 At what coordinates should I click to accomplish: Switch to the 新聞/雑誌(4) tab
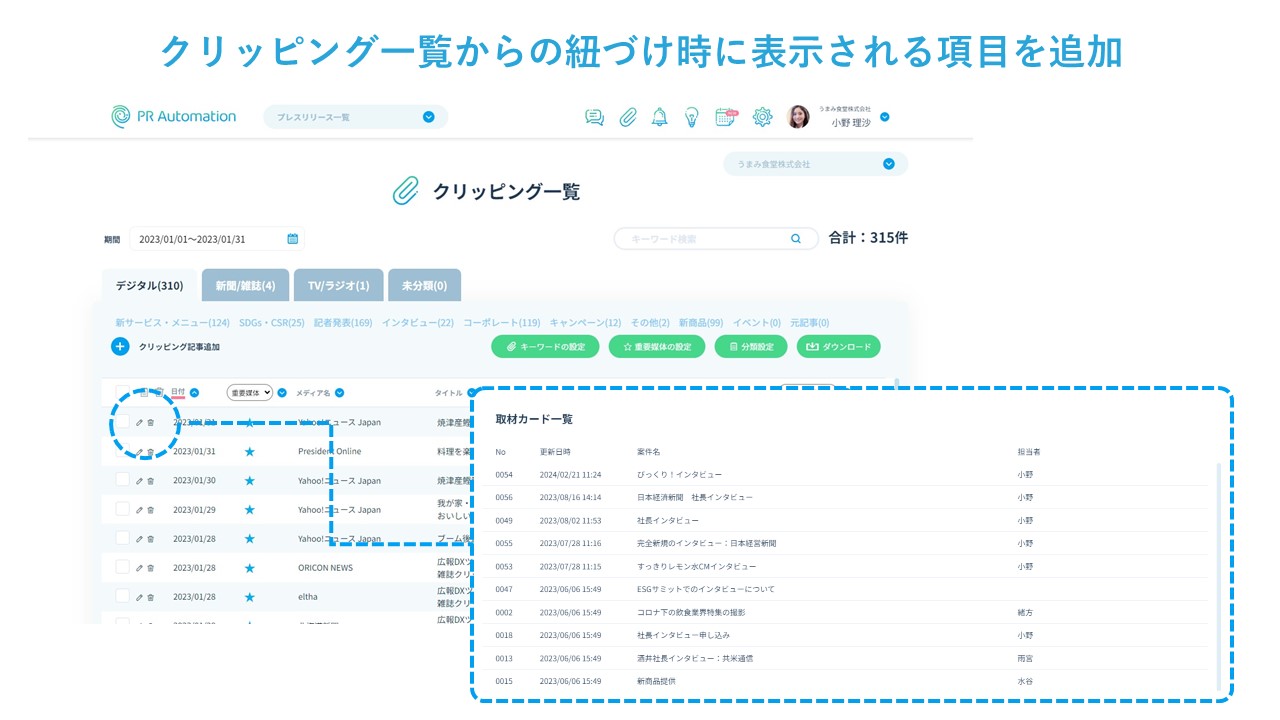(245, 286)
